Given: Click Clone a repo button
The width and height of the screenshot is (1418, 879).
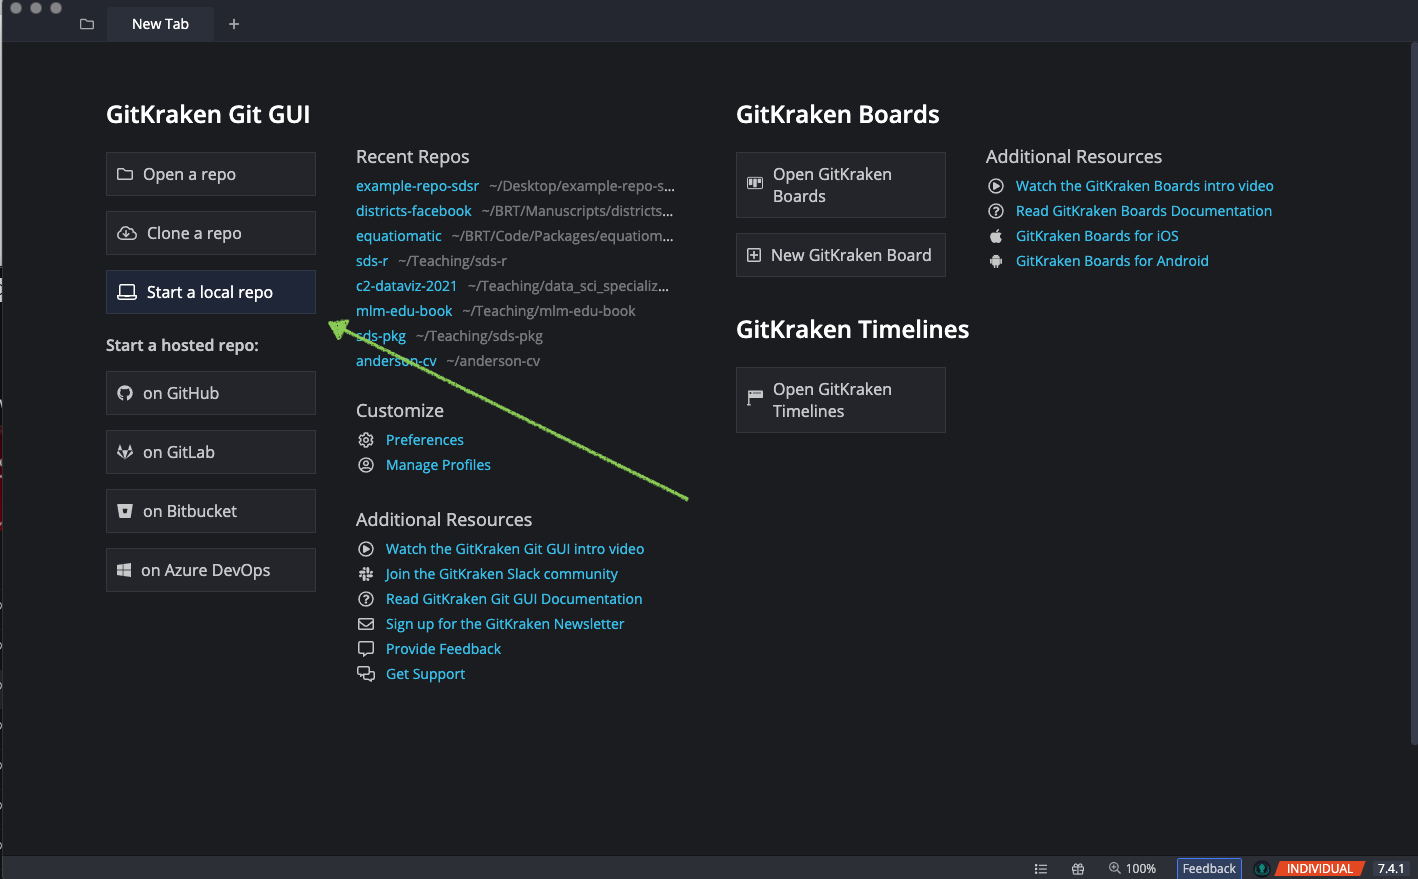Looking at the screenshot, I should (211, 233).
